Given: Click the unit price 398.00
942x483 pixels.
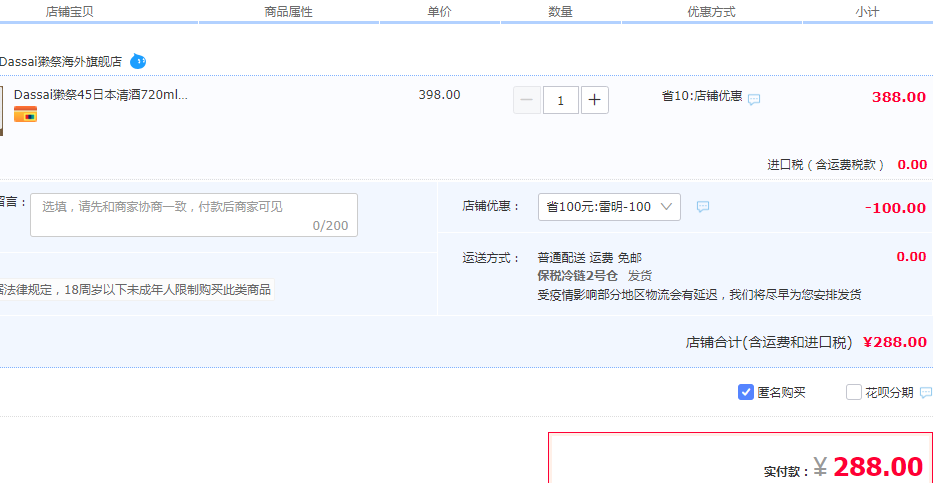Looking at the screenshot, I should (x=439, y=95).
